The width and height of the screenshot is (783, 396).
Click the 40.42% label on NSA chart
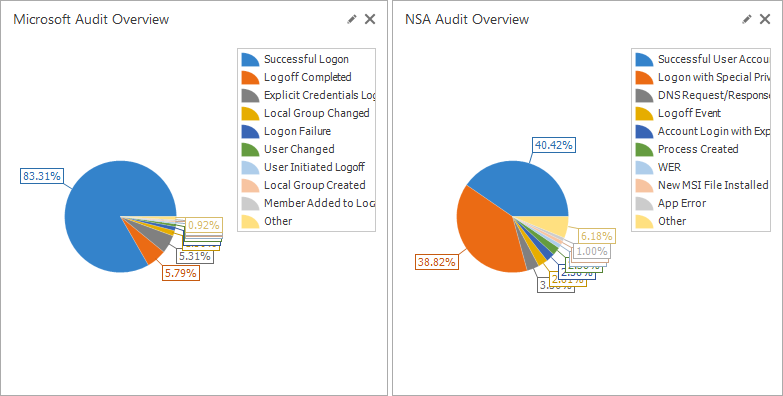[x=554, y=145]
